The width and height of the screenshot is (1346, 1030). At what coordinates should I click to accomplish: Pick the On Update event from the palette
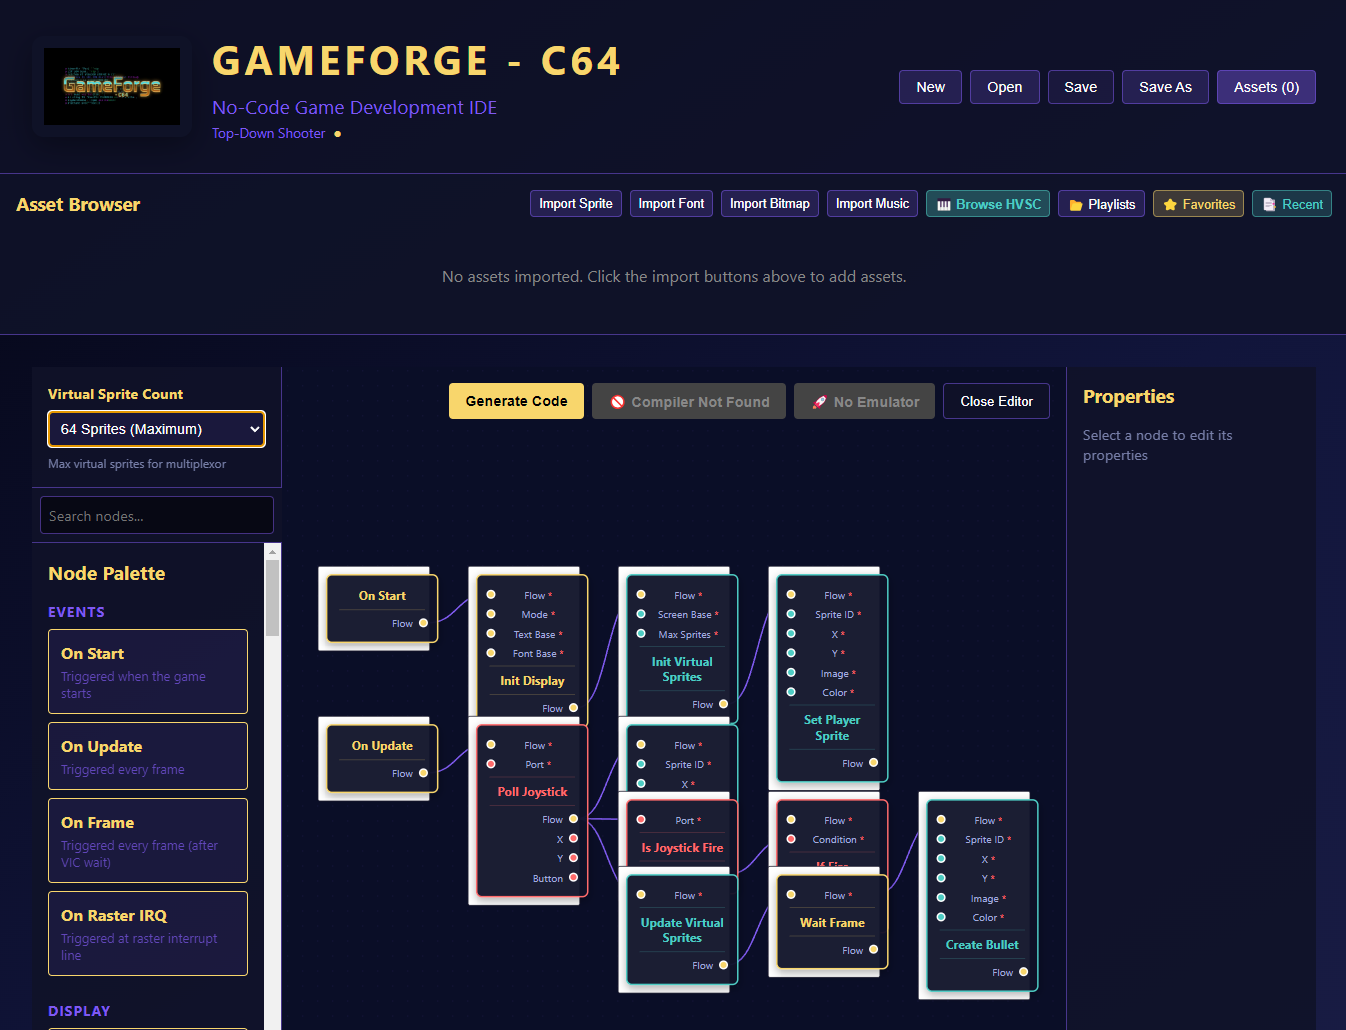[x=148, y=756]
